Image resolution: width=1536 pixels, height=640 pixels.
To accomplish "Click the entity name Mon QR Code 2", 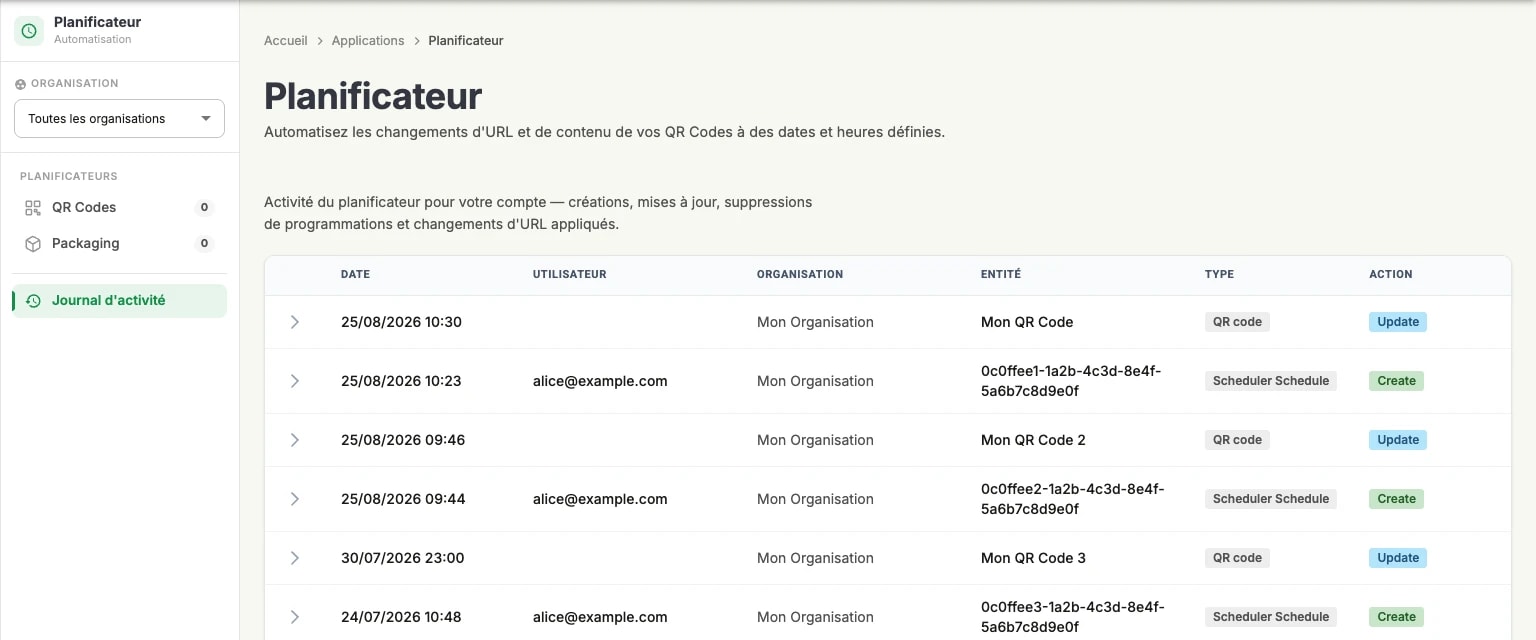I will (1033, 440).
